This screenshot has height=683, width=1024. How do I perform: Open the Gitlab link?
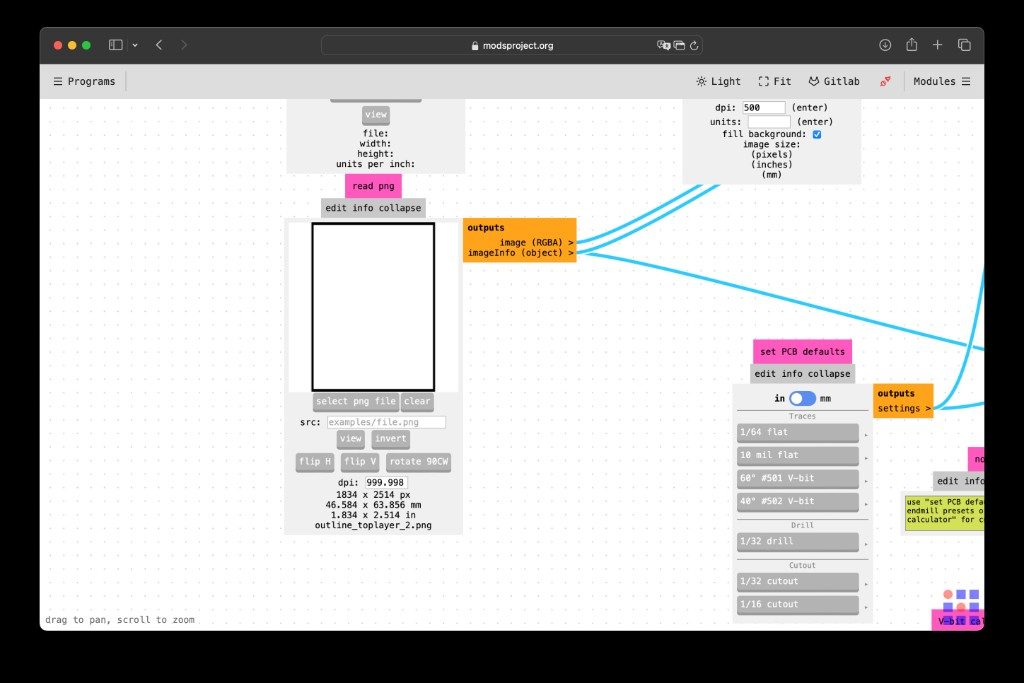click(x=834, y=82)
